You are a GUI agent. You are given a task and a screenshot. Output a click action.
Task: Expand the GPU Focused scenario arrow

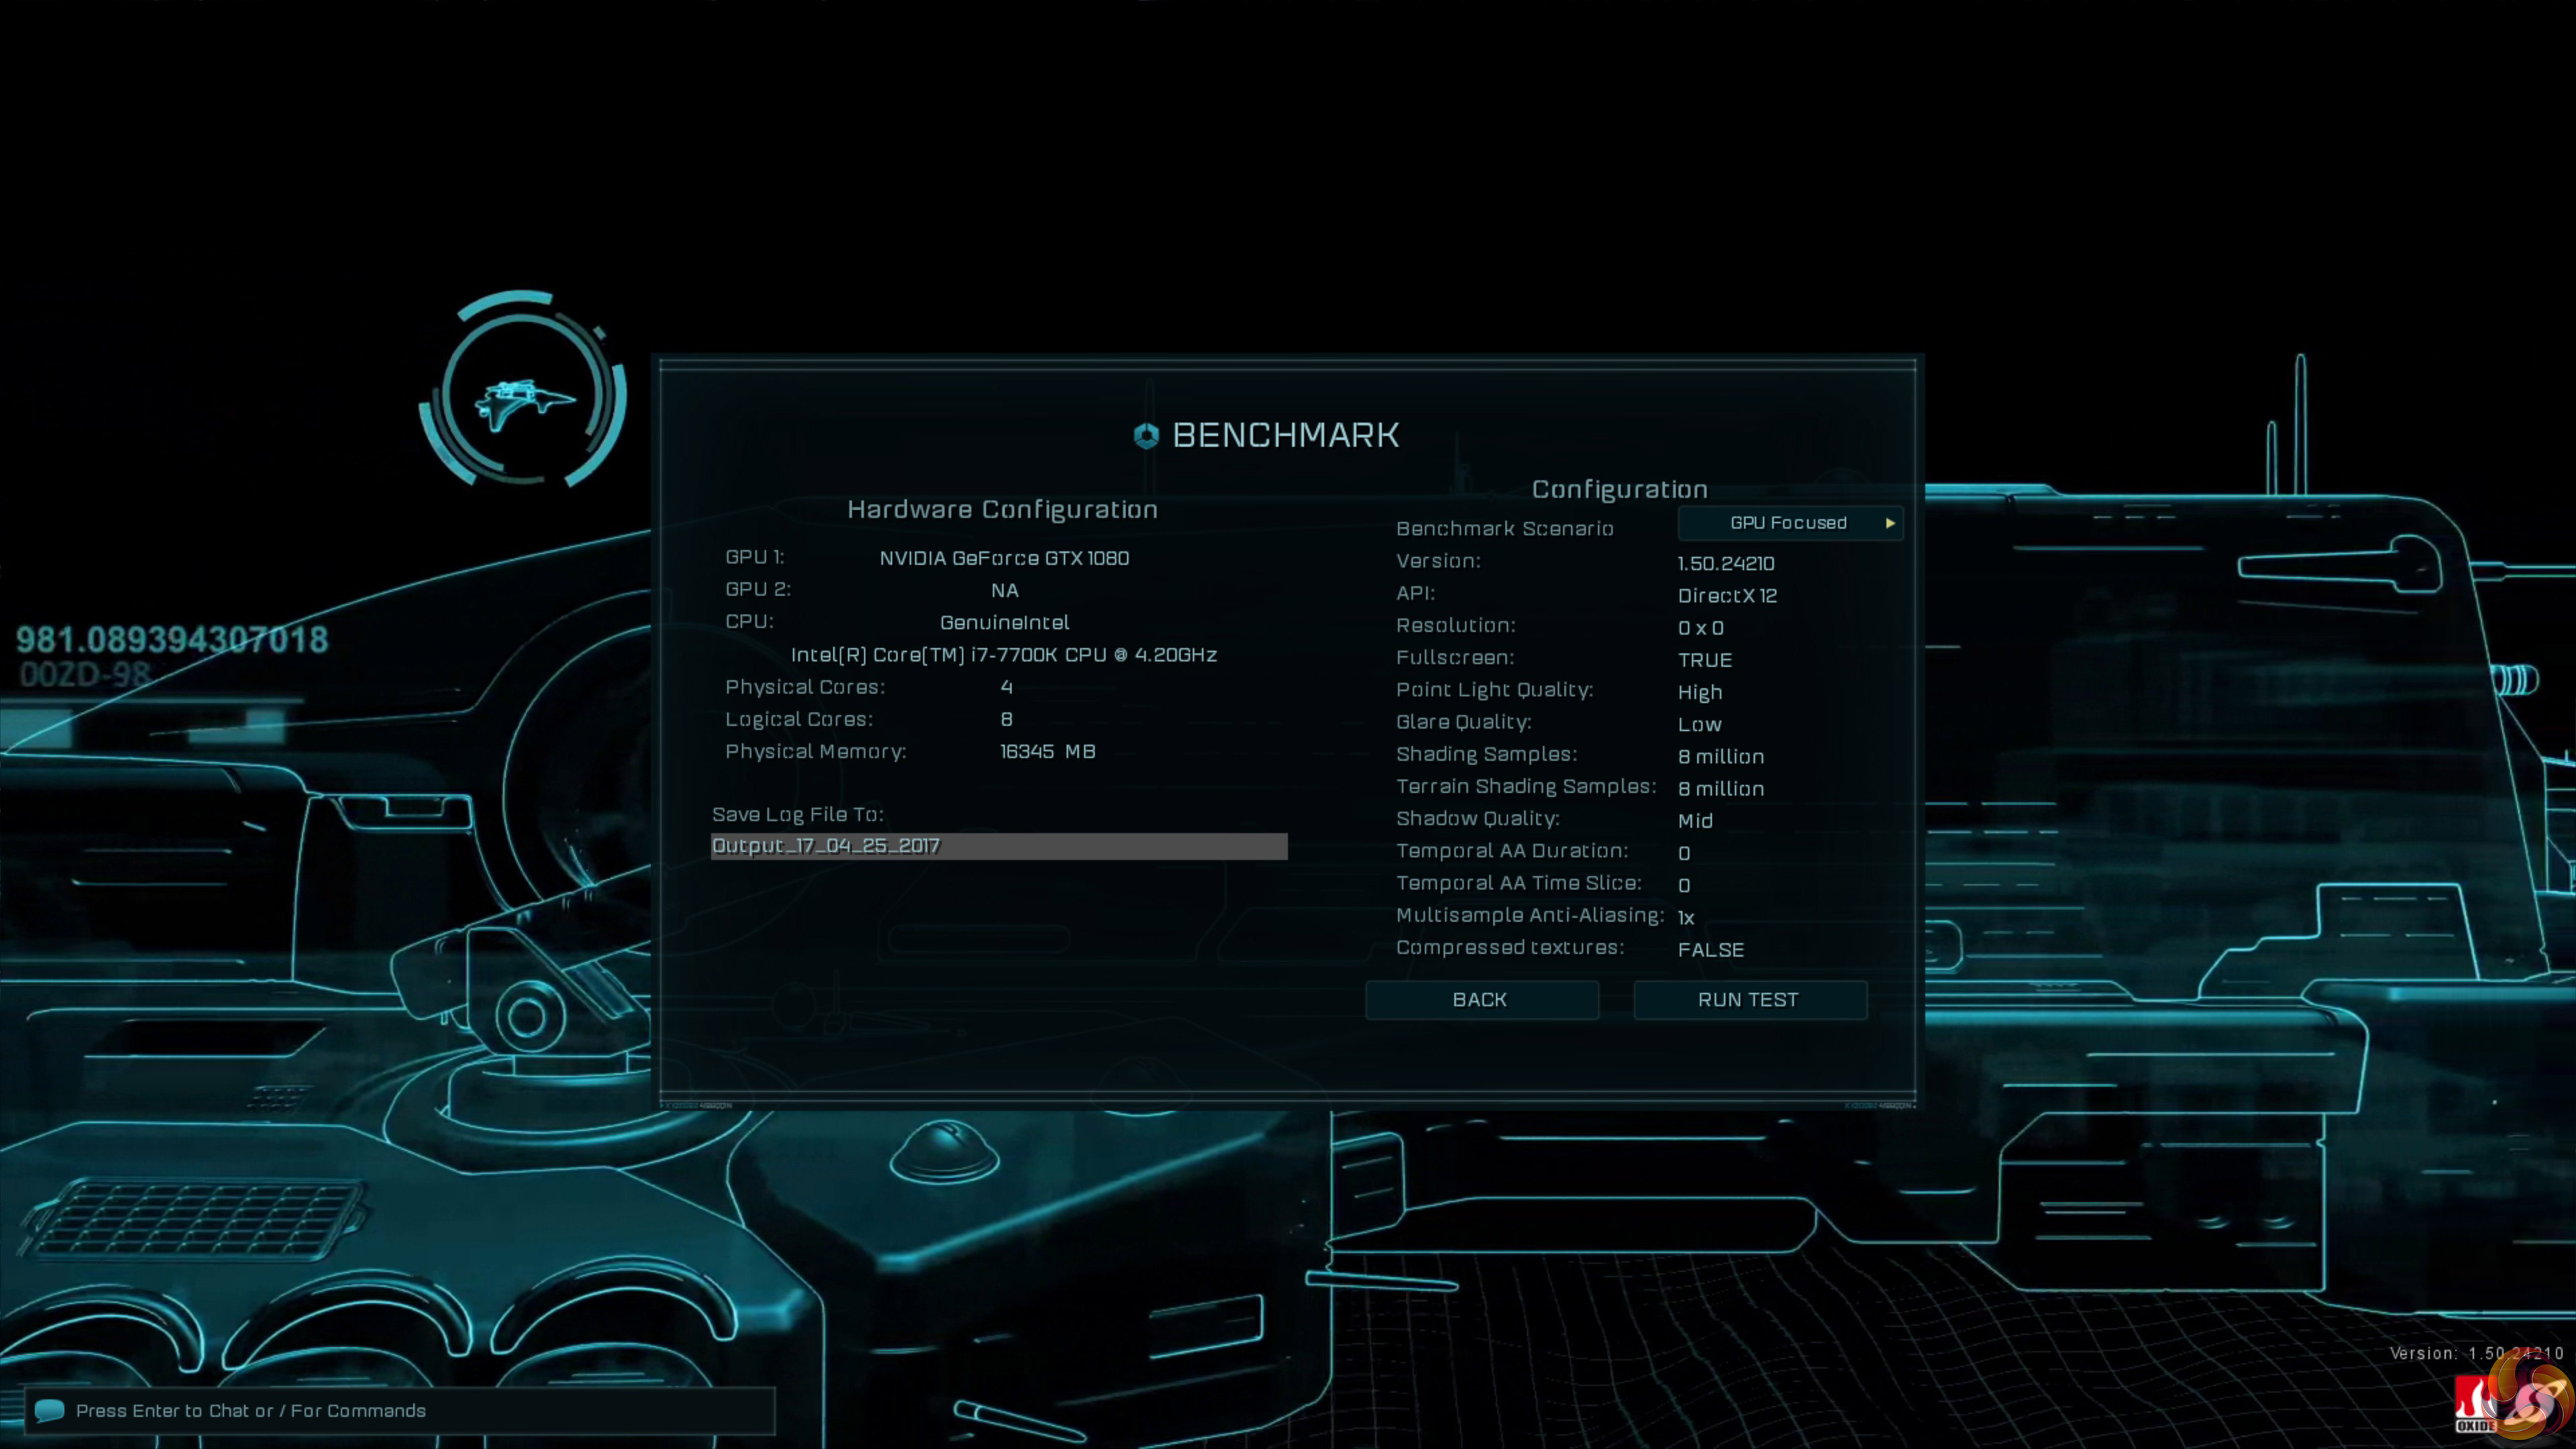coord(1889,523)
